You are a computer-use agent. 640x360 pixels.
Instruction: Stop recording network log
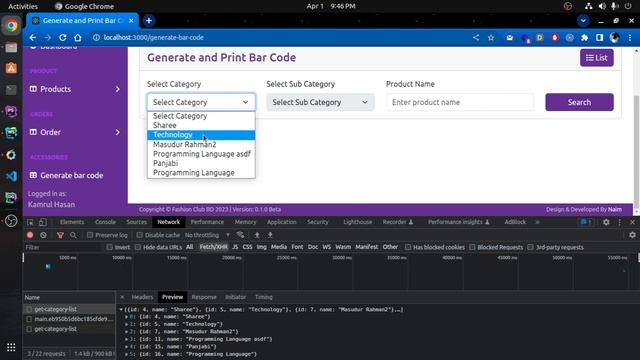pos(30,235)
